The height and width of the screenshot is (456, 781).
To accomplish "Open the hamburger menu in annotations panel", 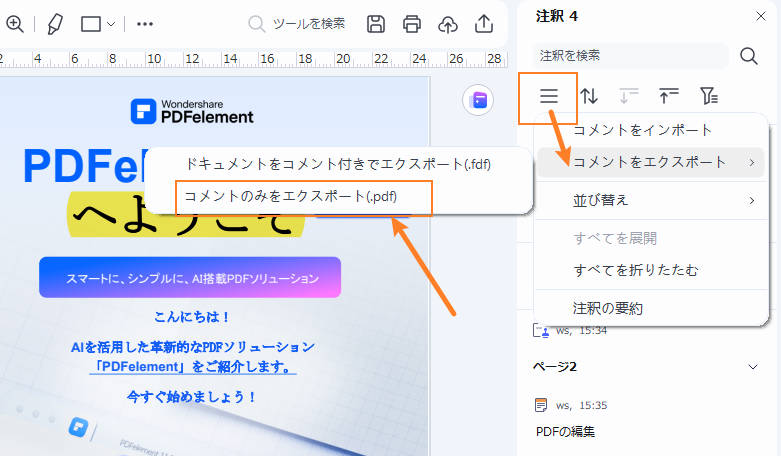I will click(549, 96).
